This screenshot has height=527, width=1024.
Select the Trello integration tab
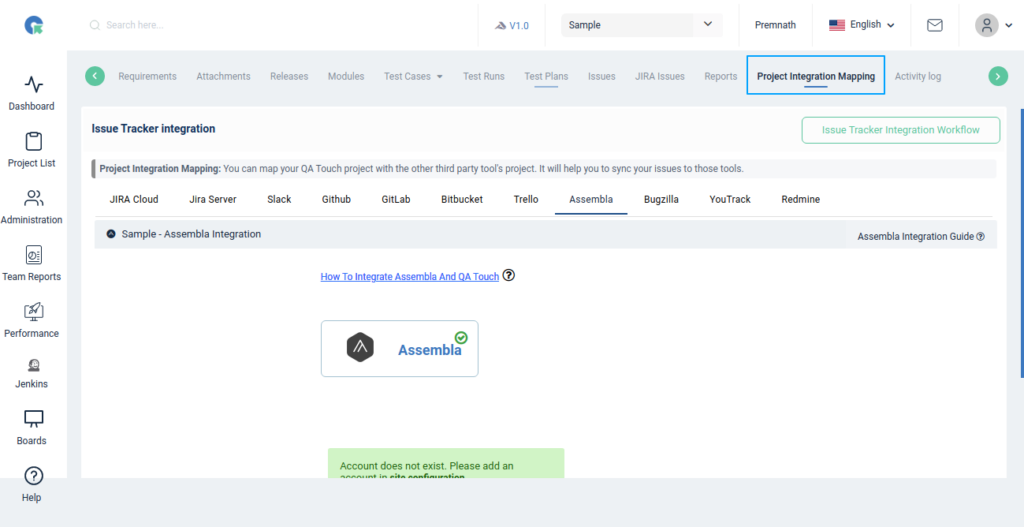coord(526,199)
